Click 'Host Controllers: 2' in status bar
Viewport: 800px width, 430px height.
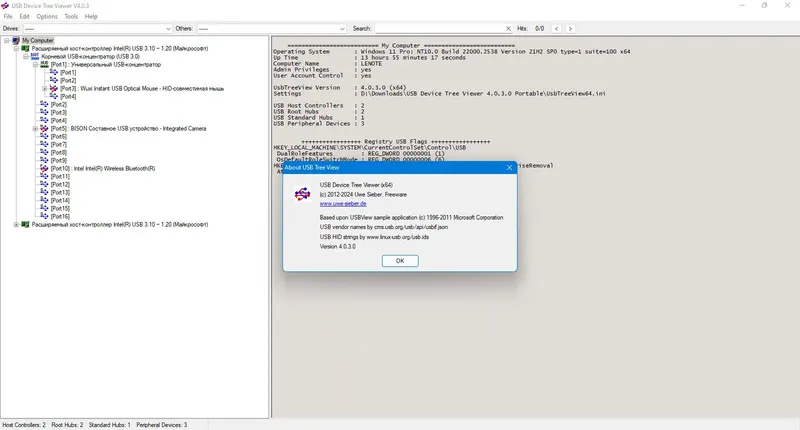coord(24,425)
